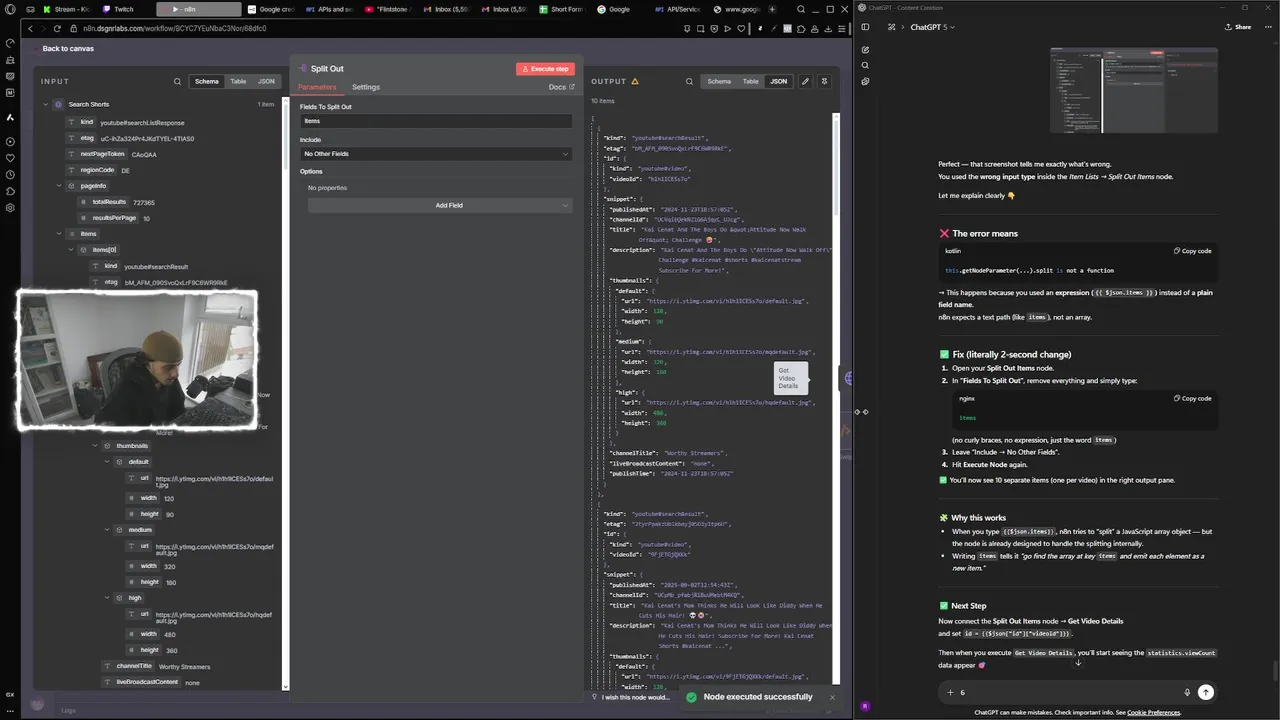
Task: Select INPUT JSON view
Action: pos(266,81)
